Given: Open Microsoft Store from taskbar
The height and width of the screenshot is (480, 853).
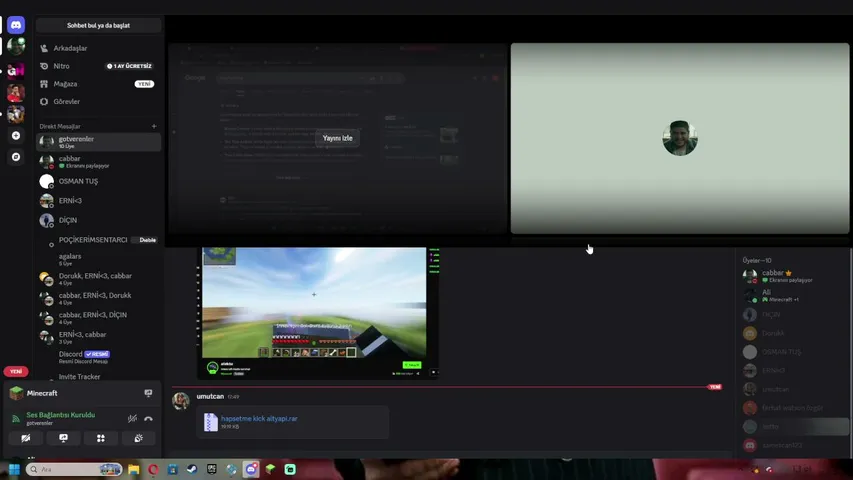Looking at the screenshot, I should 172,469.
